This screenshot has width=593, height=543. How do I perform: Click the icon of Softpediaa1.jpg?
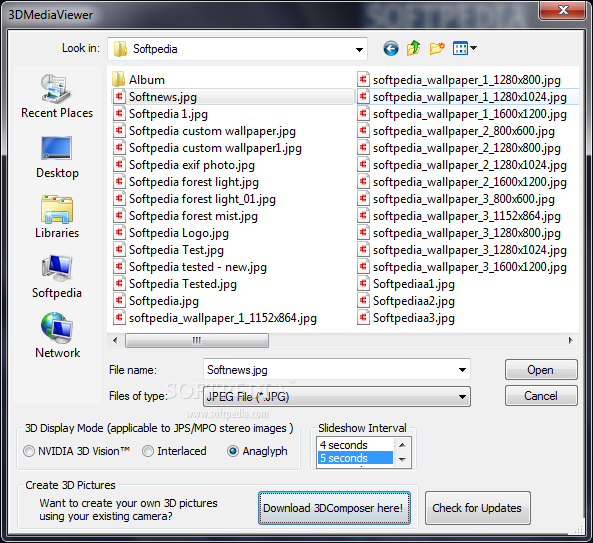363,284
